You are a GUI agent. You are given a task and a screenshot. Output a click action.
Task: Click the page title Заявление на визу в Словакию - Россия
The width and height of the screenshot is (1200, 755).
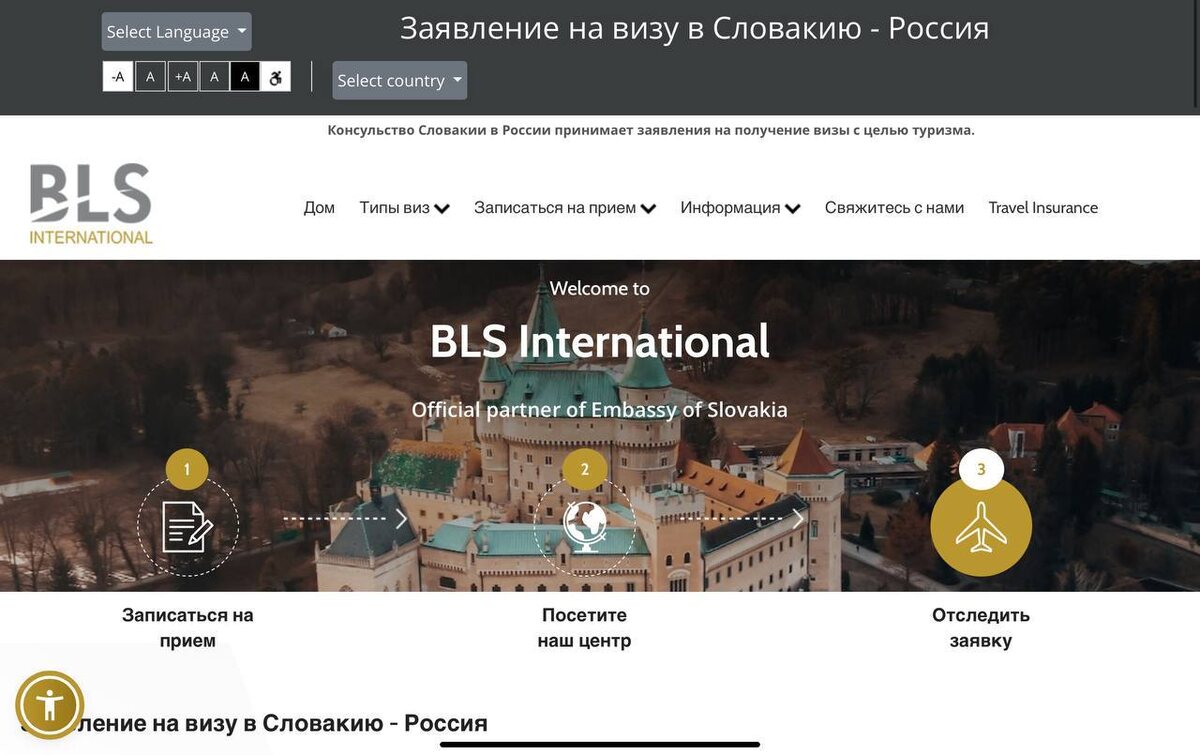point(695,28)
